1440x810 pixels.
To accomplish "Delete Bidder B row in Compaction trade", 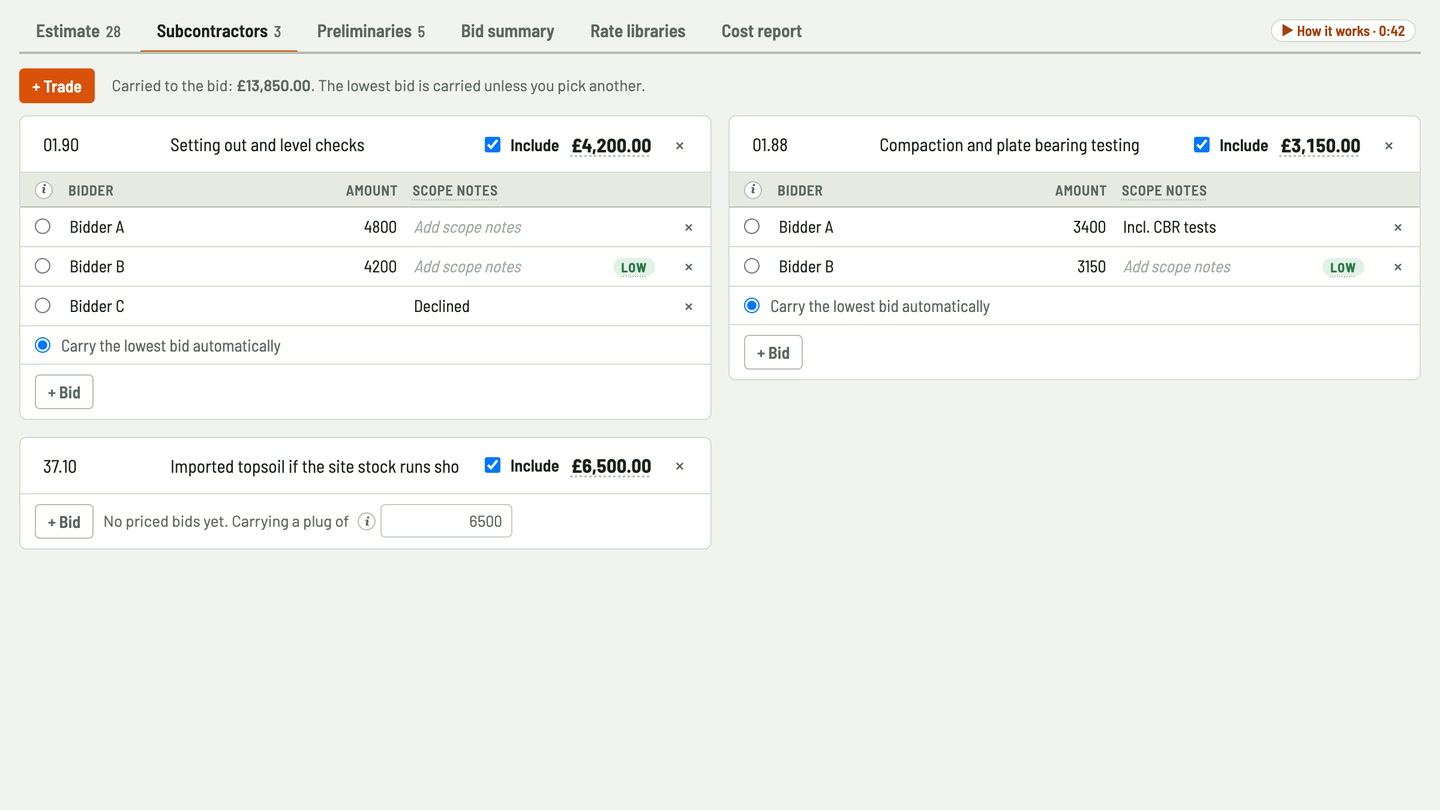I will (x=1398, y=267).
